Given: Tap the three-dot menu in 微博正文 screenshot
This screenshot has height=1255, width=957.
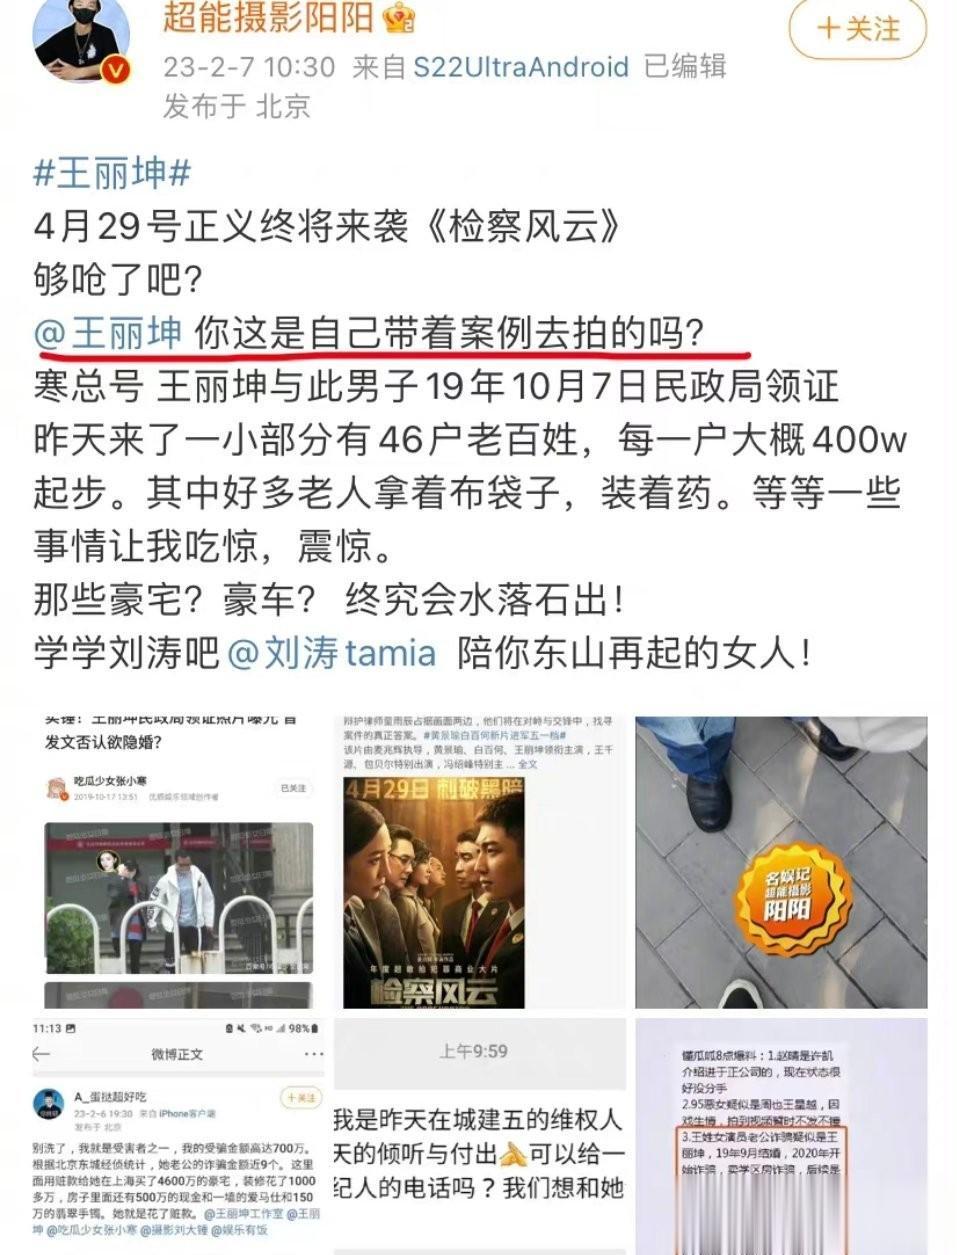Looking at the screenshot, I should tap(313, 1054).
